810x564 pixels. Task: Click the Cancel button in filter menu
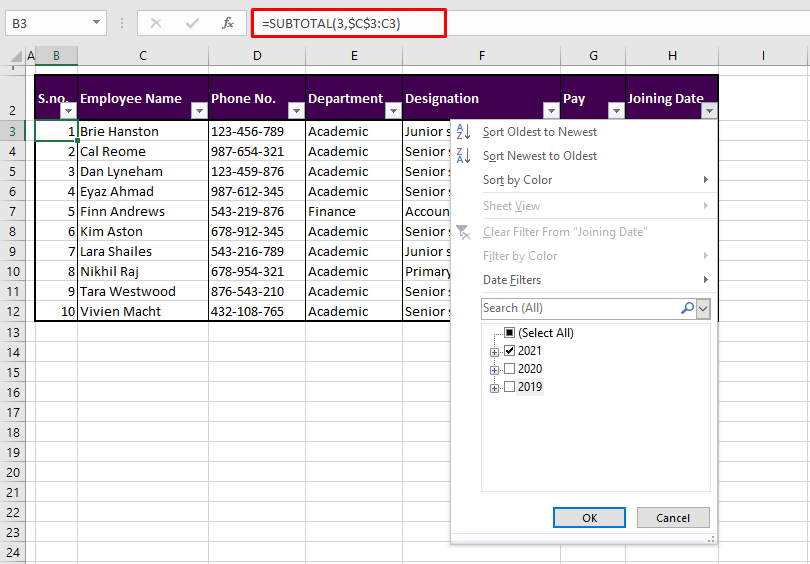pyautogui.click(x=673, y=517)
